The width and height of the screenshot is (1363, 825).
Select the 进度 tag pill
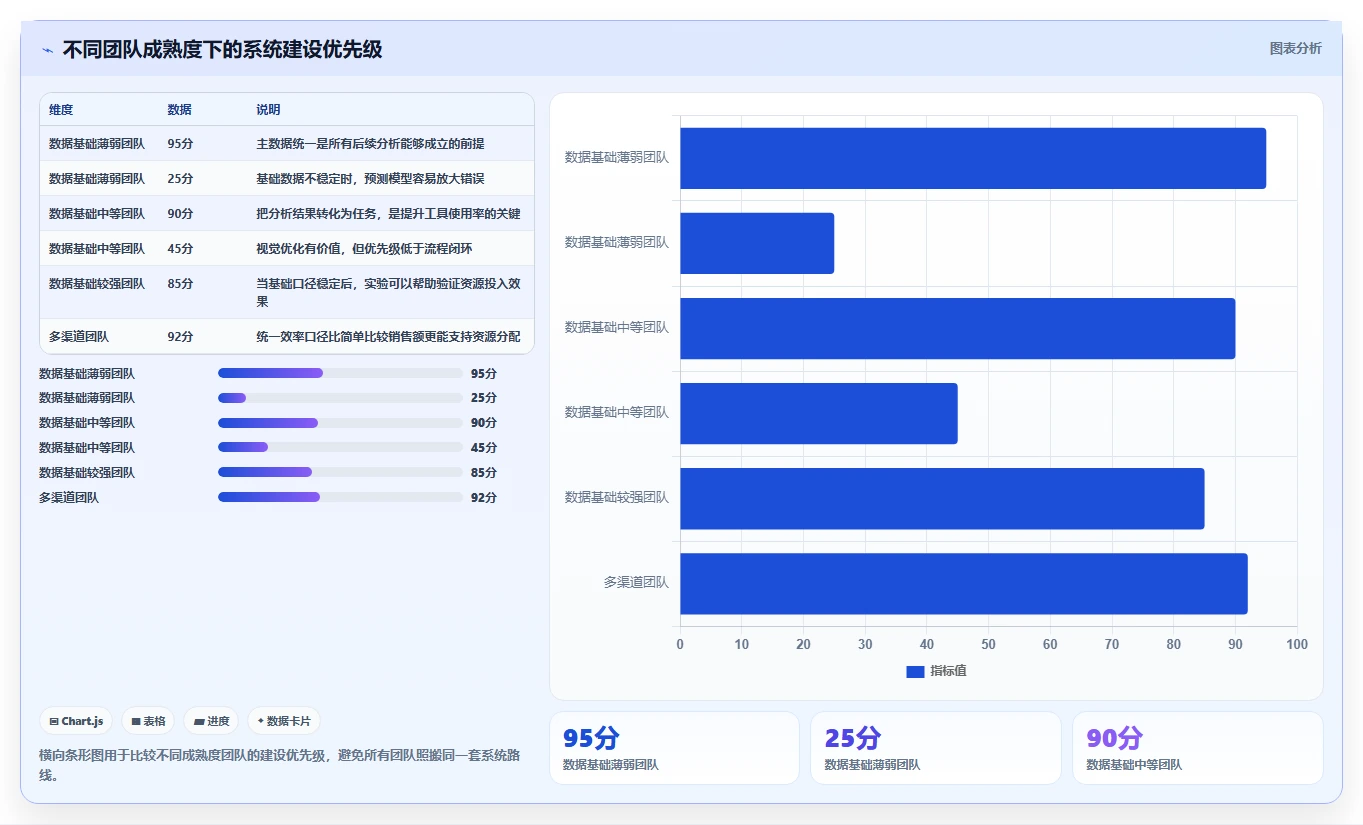point(211,721)
